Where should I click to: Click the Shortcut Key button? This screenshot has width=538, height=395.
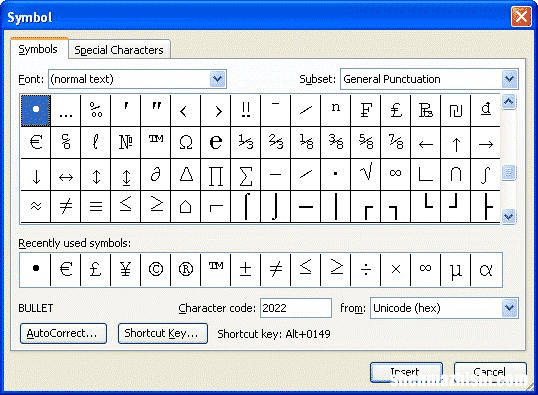coord(163,333)
